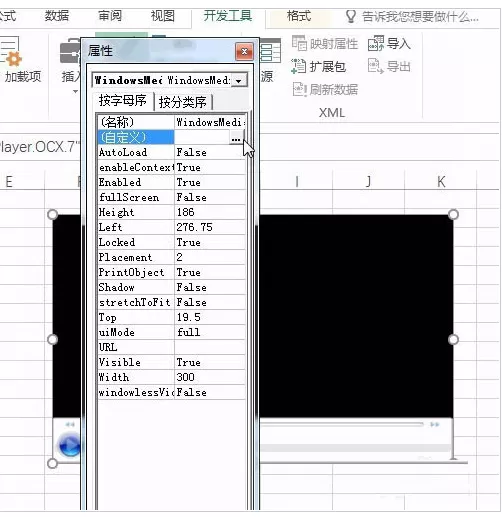Select column E header
502x517 pixels.
pyautogui.click(x=9, y=182)
